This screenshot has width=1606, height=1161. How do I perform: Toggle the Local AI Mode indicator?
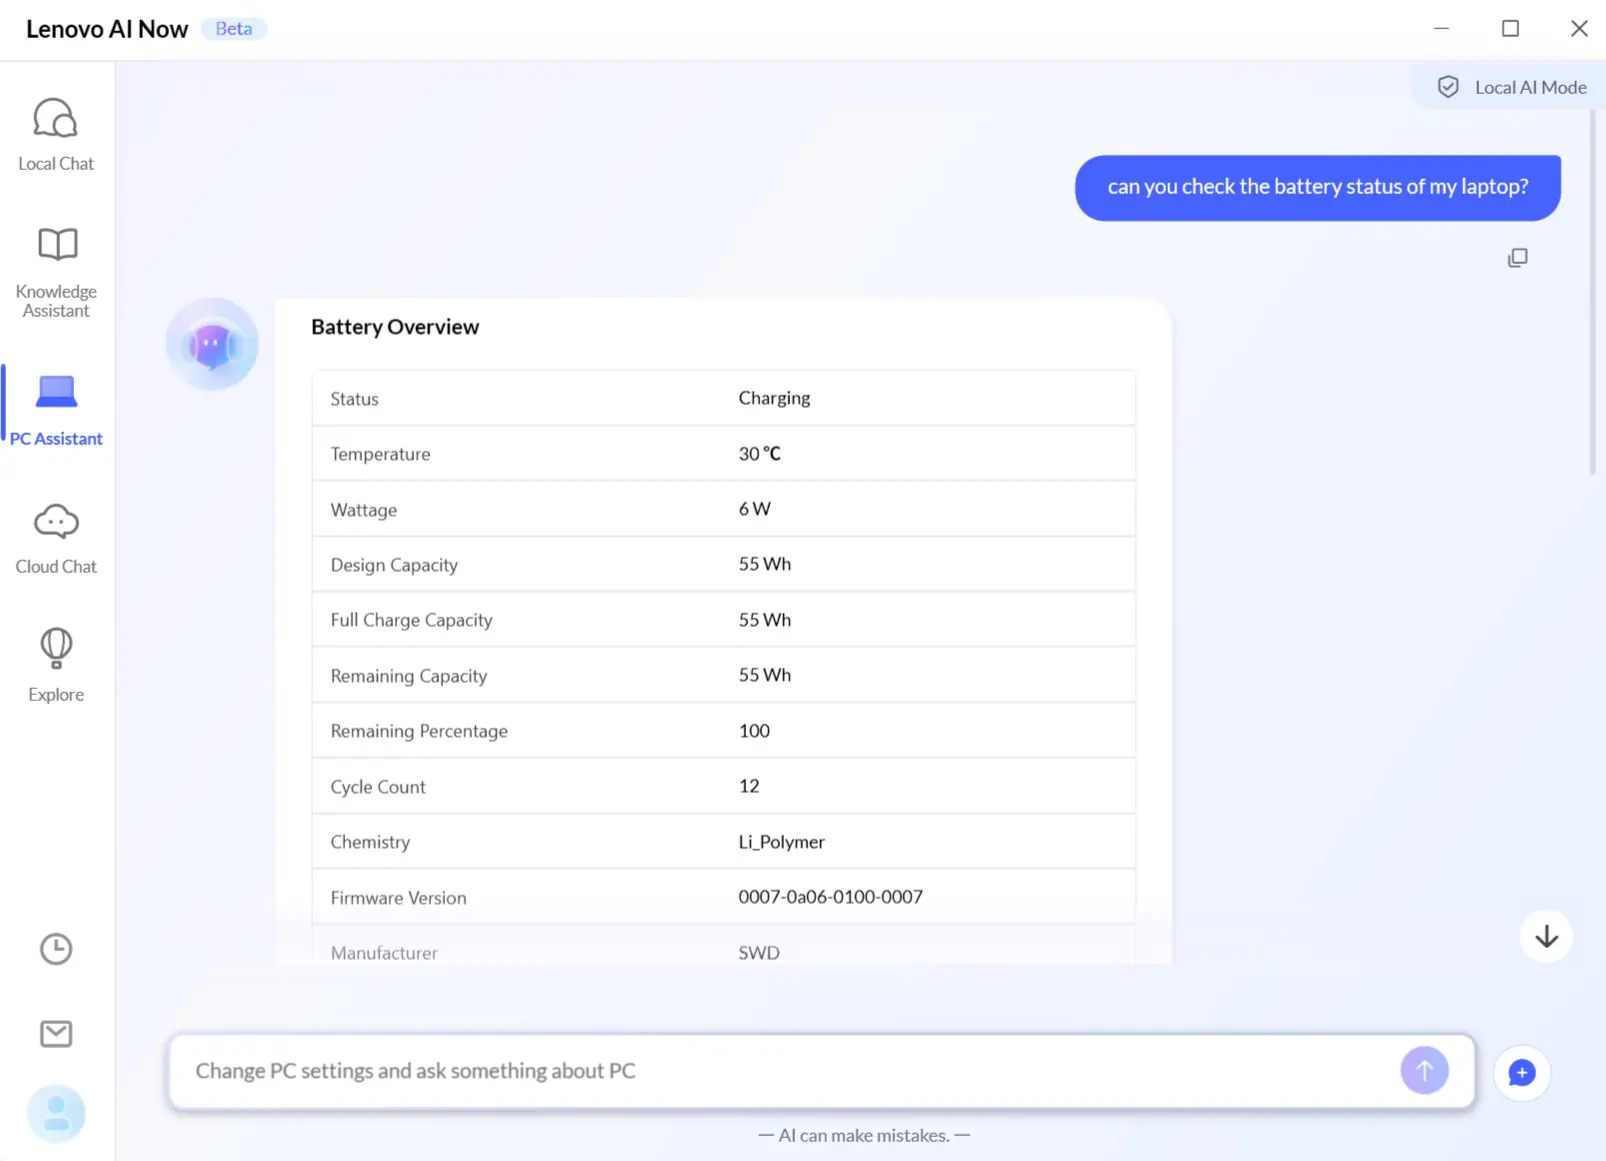point(1512,88)
